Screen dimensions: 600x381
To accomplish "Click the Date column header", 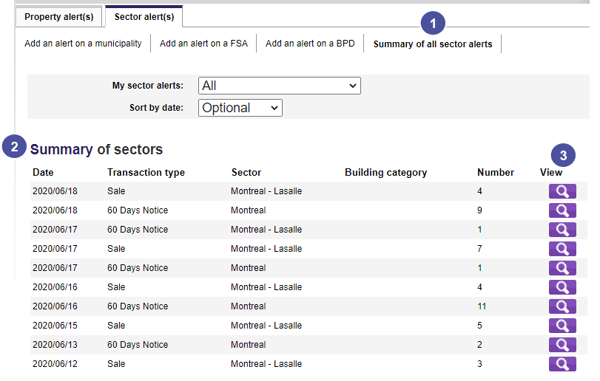I will click(43, 173).
